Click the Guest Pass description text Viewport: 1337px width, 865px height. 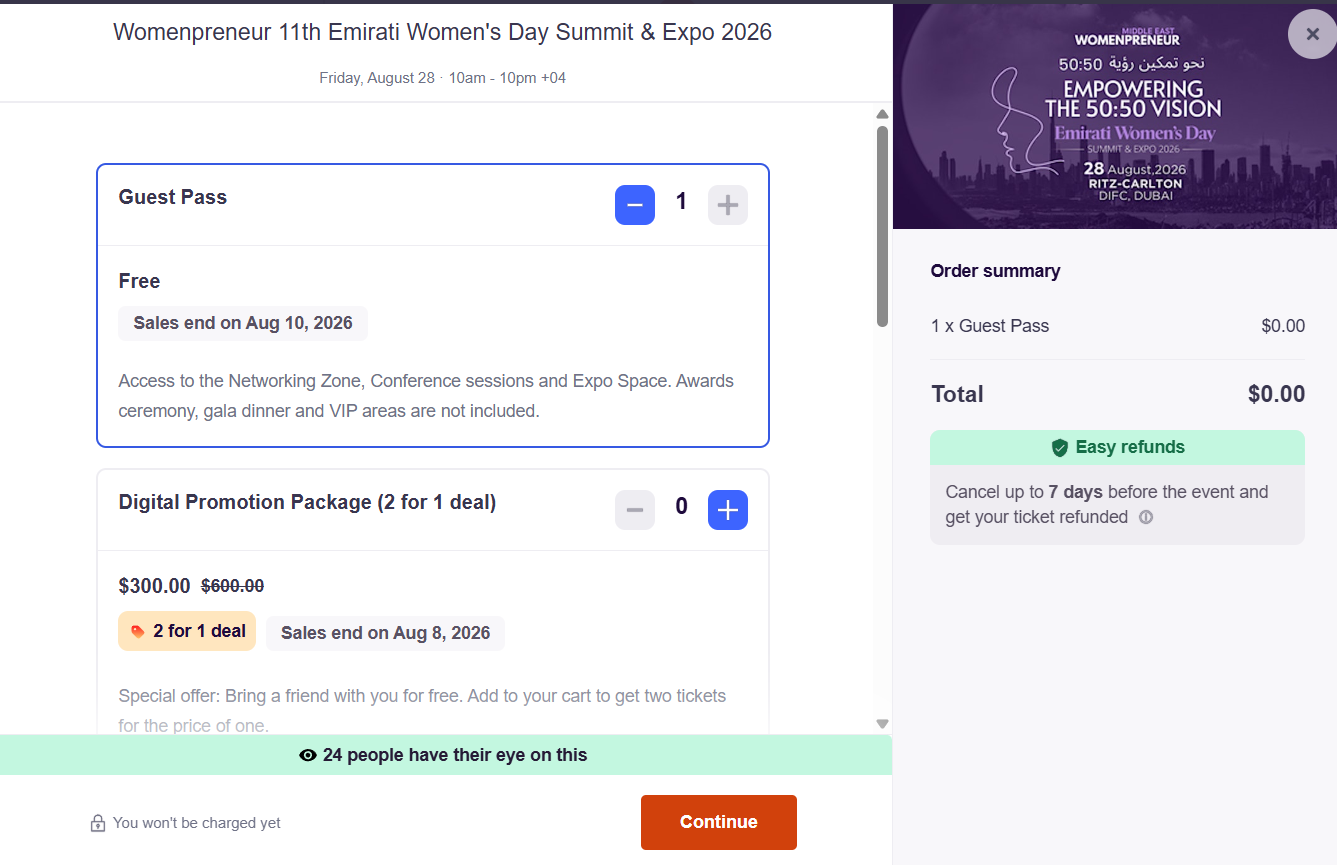[426, 396]
